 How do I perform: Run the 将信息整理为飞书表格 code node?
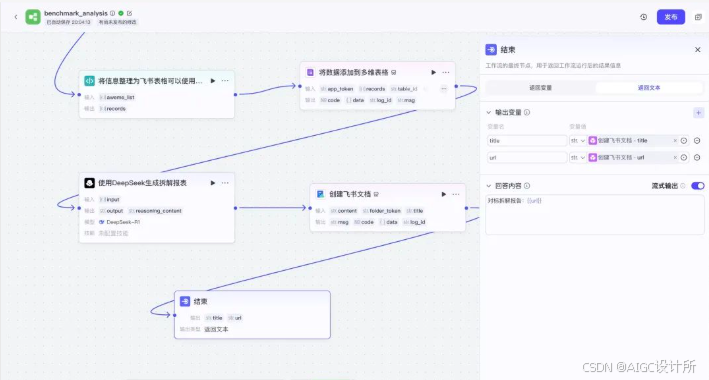point(213,81)
